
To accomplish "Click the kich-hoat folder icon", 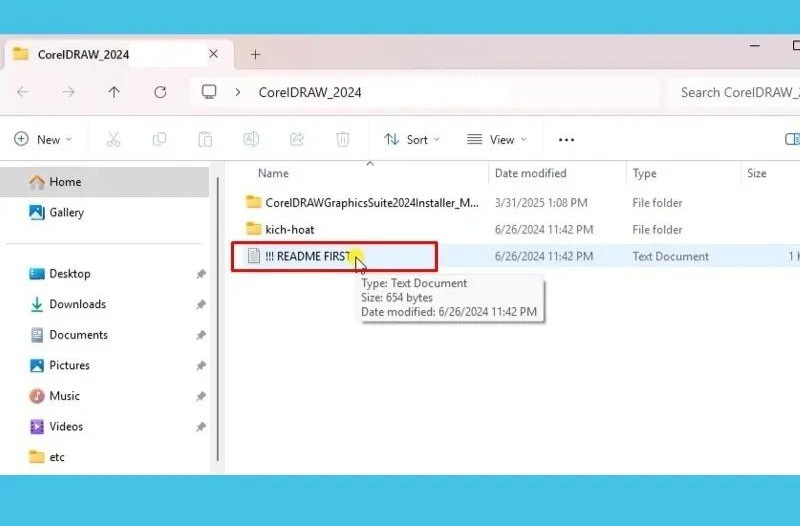I will tap(254, 229).
